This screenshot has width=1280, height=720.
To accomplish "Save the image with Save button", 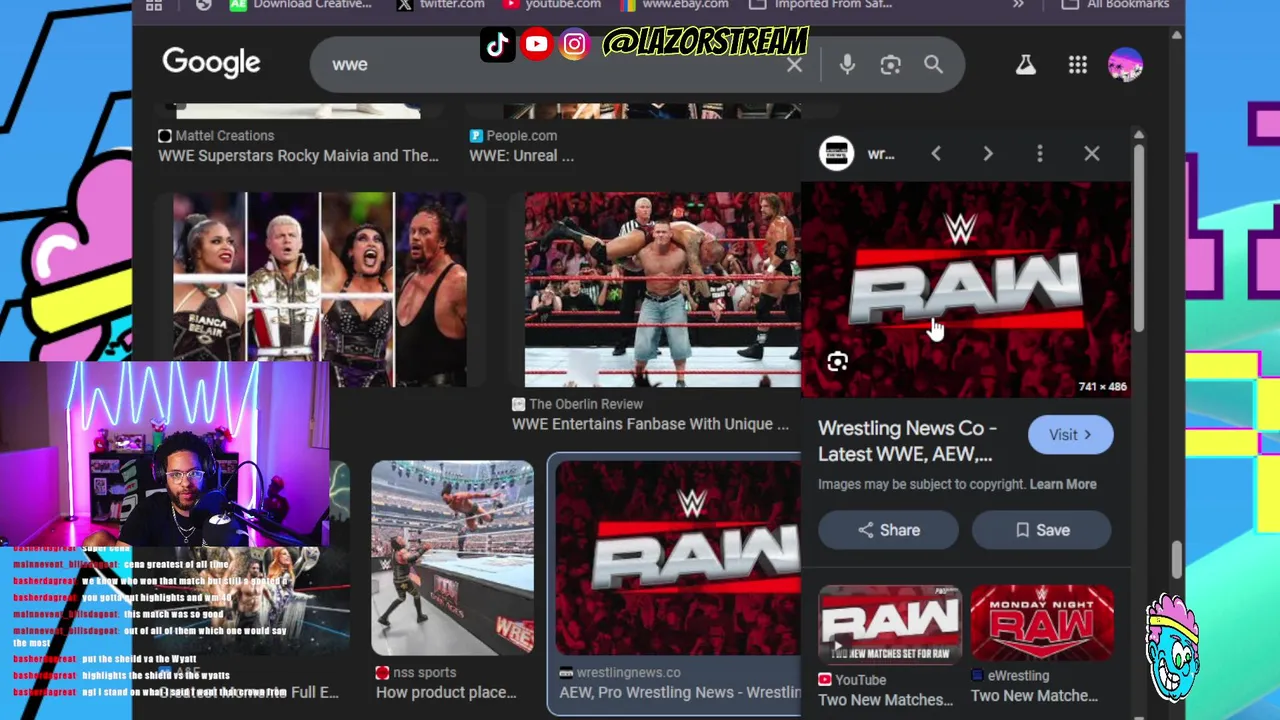I will (x=1041, y=531).
